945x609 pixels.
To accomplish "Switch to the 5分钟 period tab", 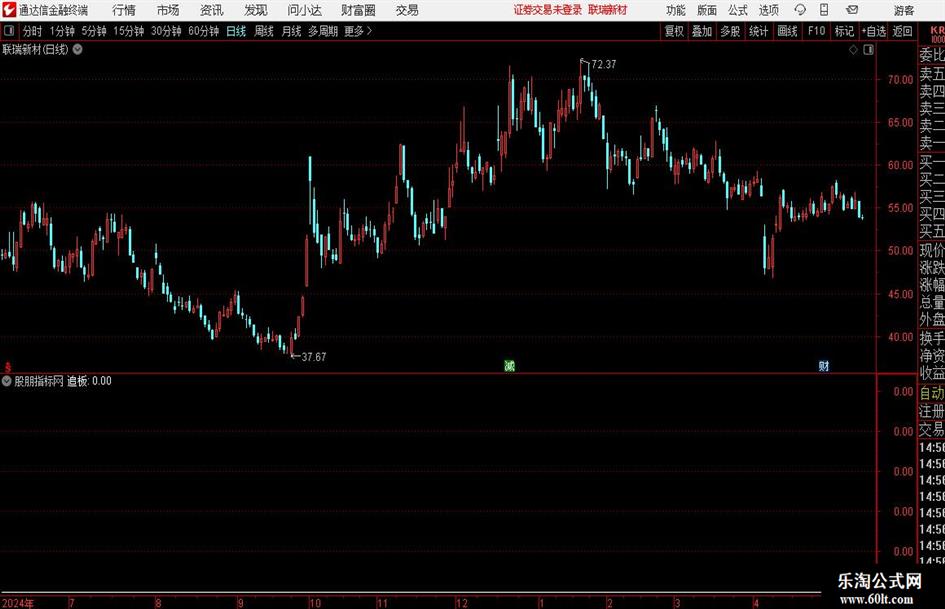I will (x=94, y=31).
